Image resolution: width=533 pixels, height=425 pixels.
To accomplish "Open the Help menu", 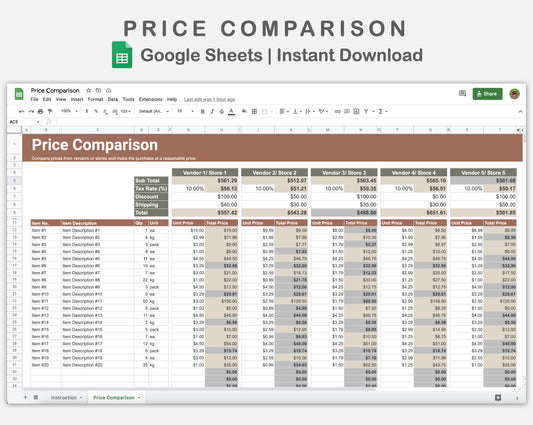I will coord(172,99).
